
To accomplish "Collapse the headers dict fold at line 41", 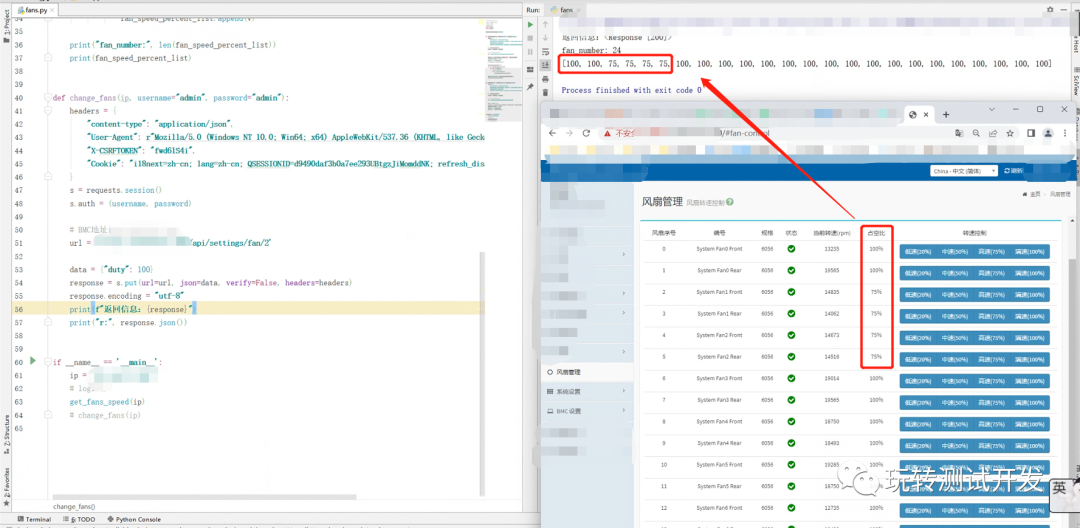I will pyautogui.click(x=49, y=111).
